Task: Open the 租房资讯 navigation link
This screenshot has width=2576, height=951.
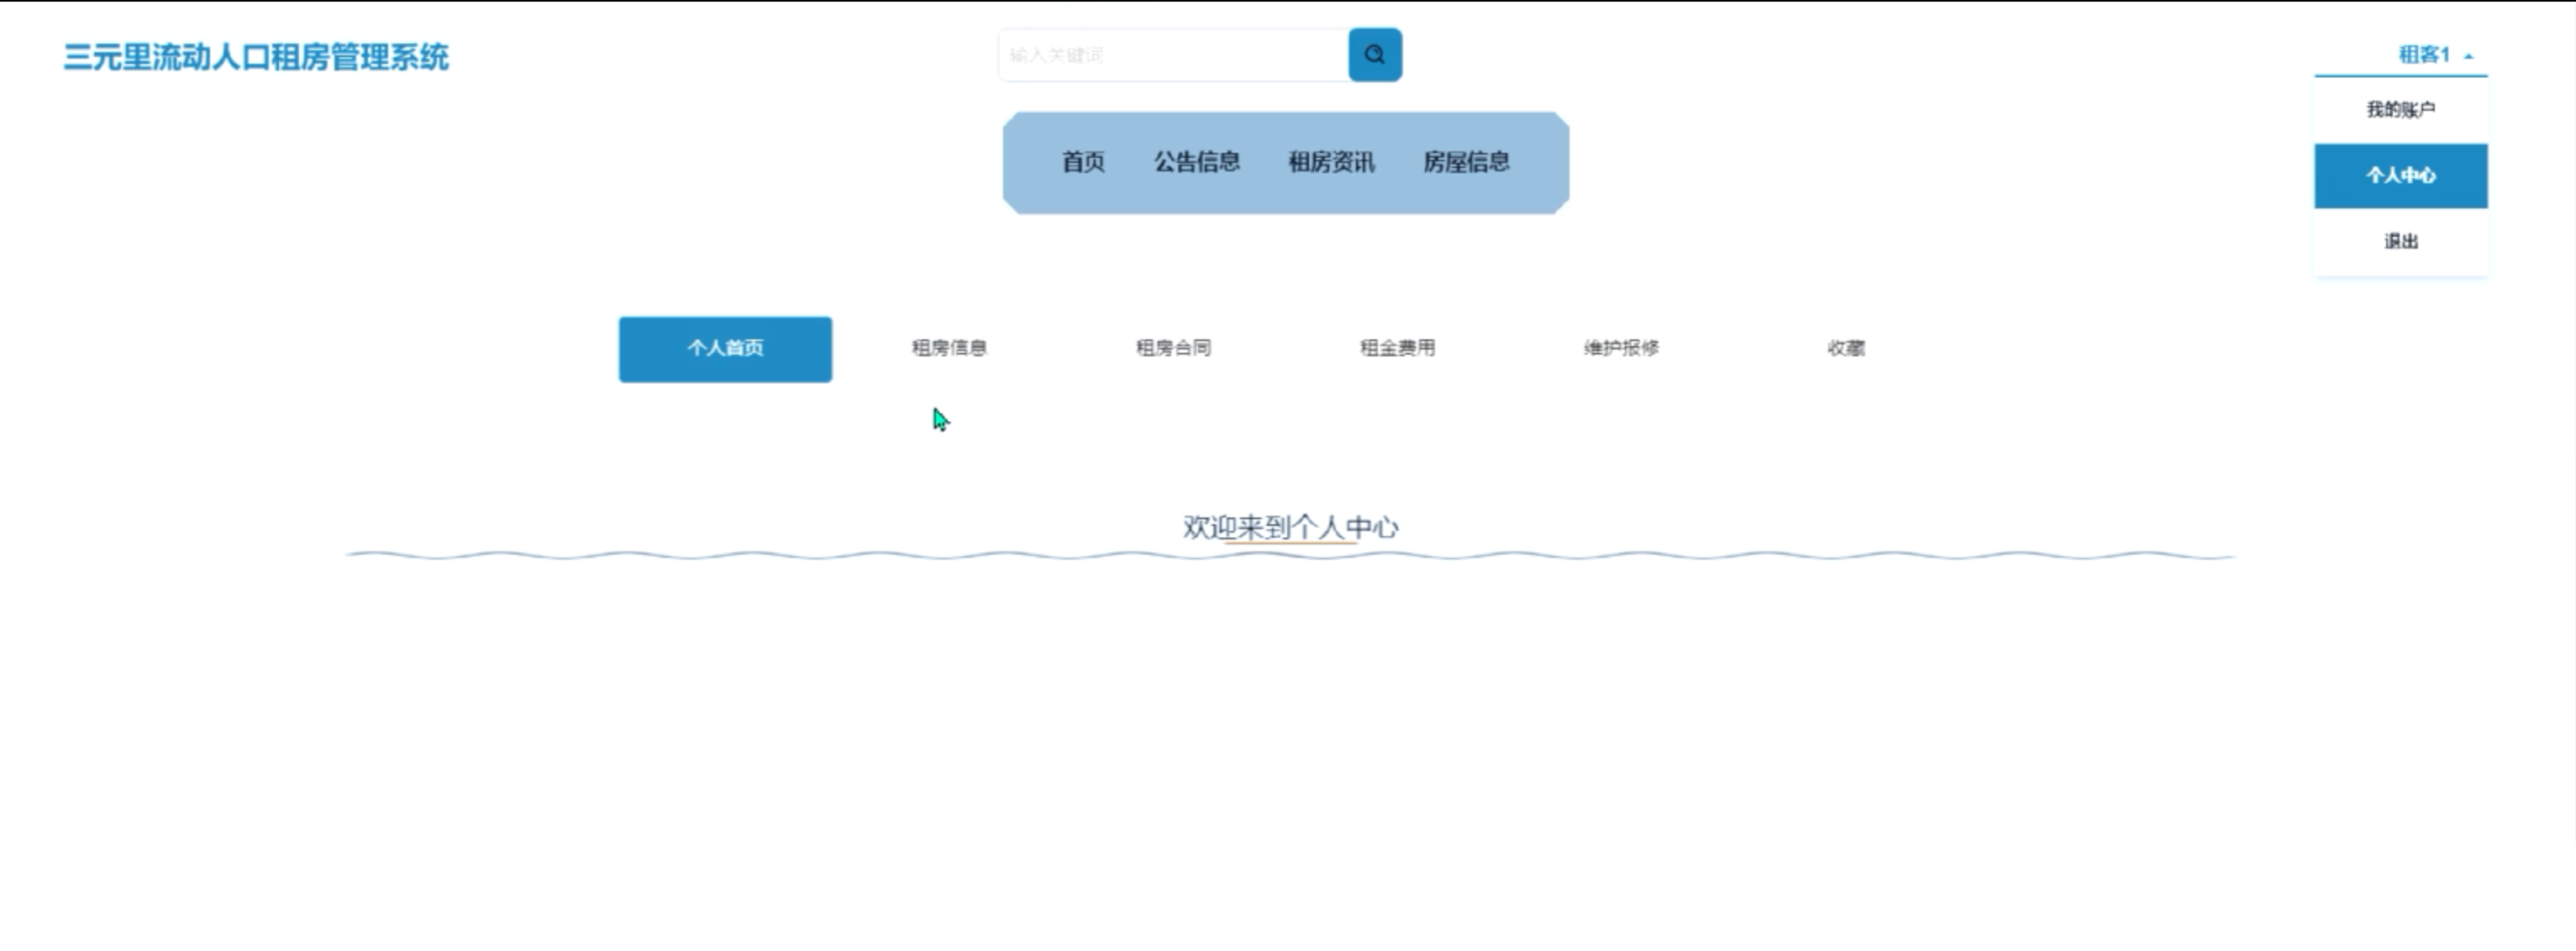Action: pos(1331,162)
